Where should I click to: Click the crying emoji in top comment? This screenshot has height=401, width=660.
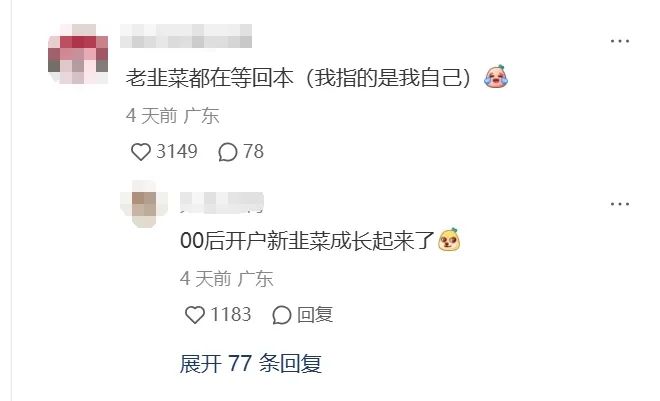pos(496,77)
